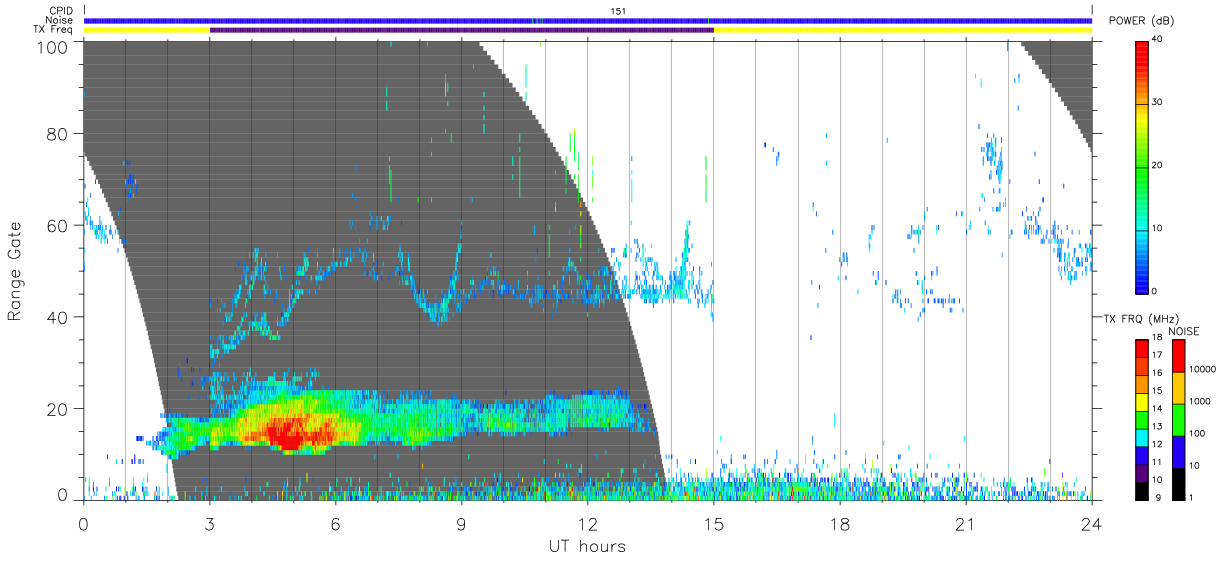
Task: Click the 24 tick label on UT hours axis
Action: pyautogui.click(x=1092, y=523)
